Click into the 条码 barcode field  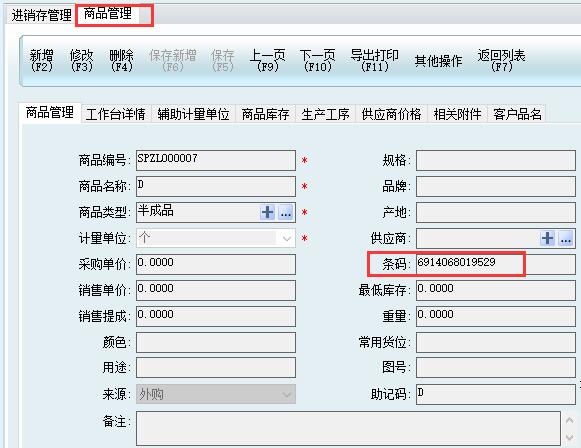496,264
